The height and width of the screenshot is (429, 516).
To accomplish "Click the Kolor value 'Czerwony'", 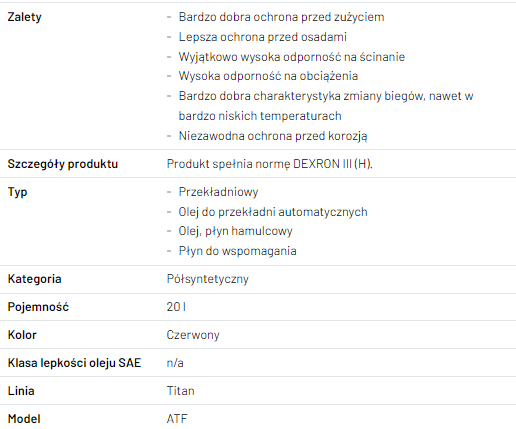I will tap(193, 335).
